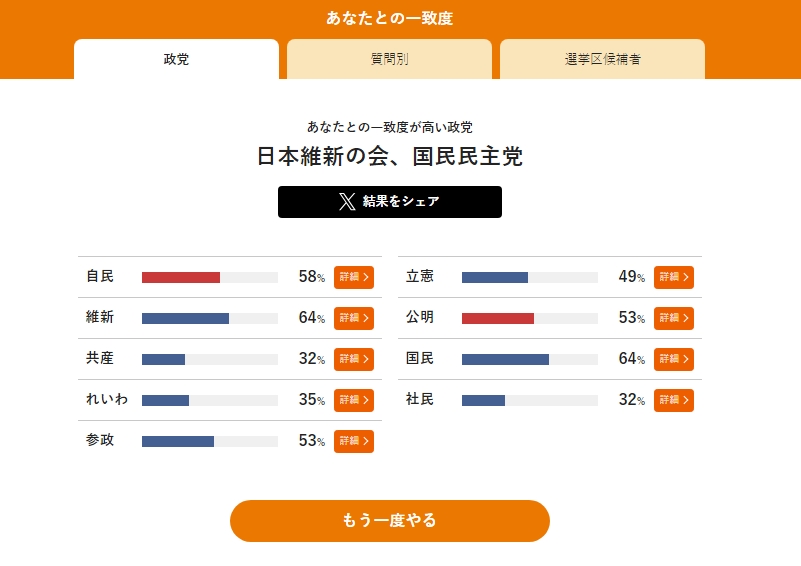Click the もう一度やる retry button
Image resolution: width=801 pixels, height=566 pixels.
389,521
